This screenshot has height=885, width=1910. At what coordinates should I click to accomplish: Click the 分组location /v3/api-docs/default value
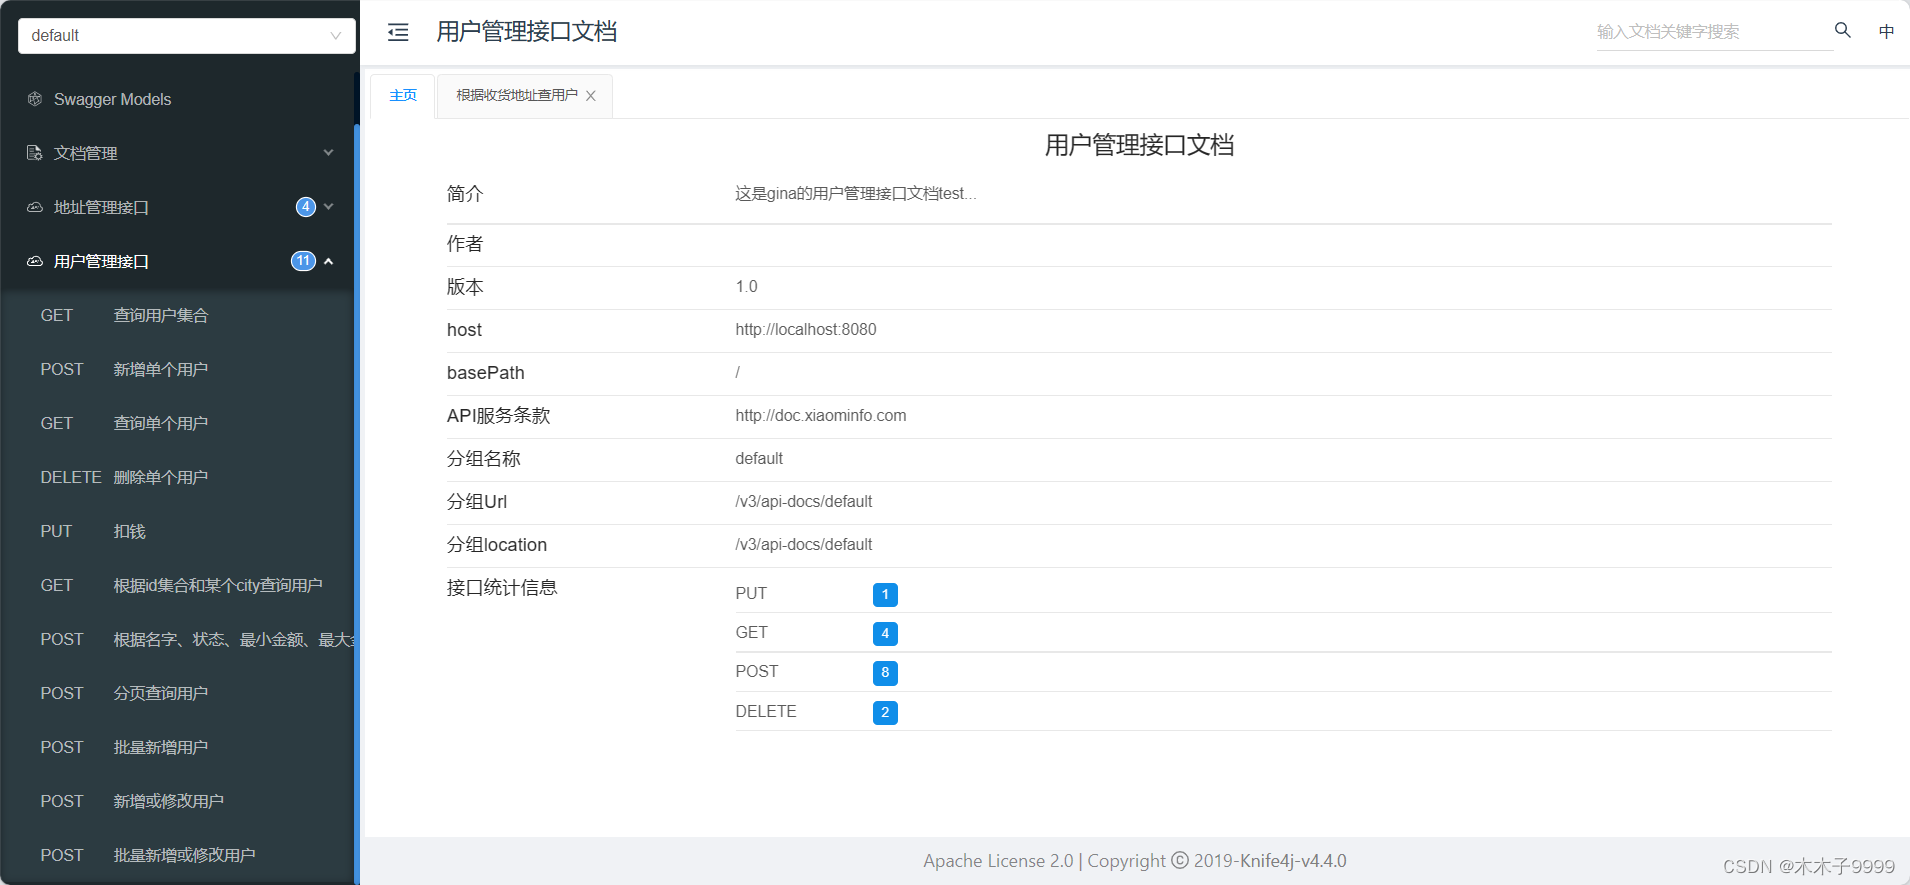tap(804, 545)
